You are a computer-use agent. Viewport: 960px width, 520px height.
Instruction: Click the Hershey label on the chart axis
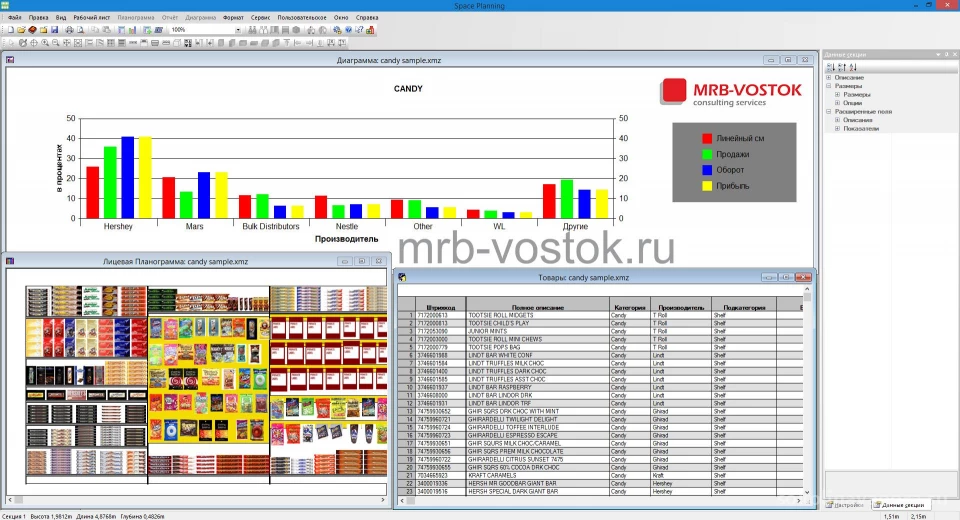(x=118, y=226)
